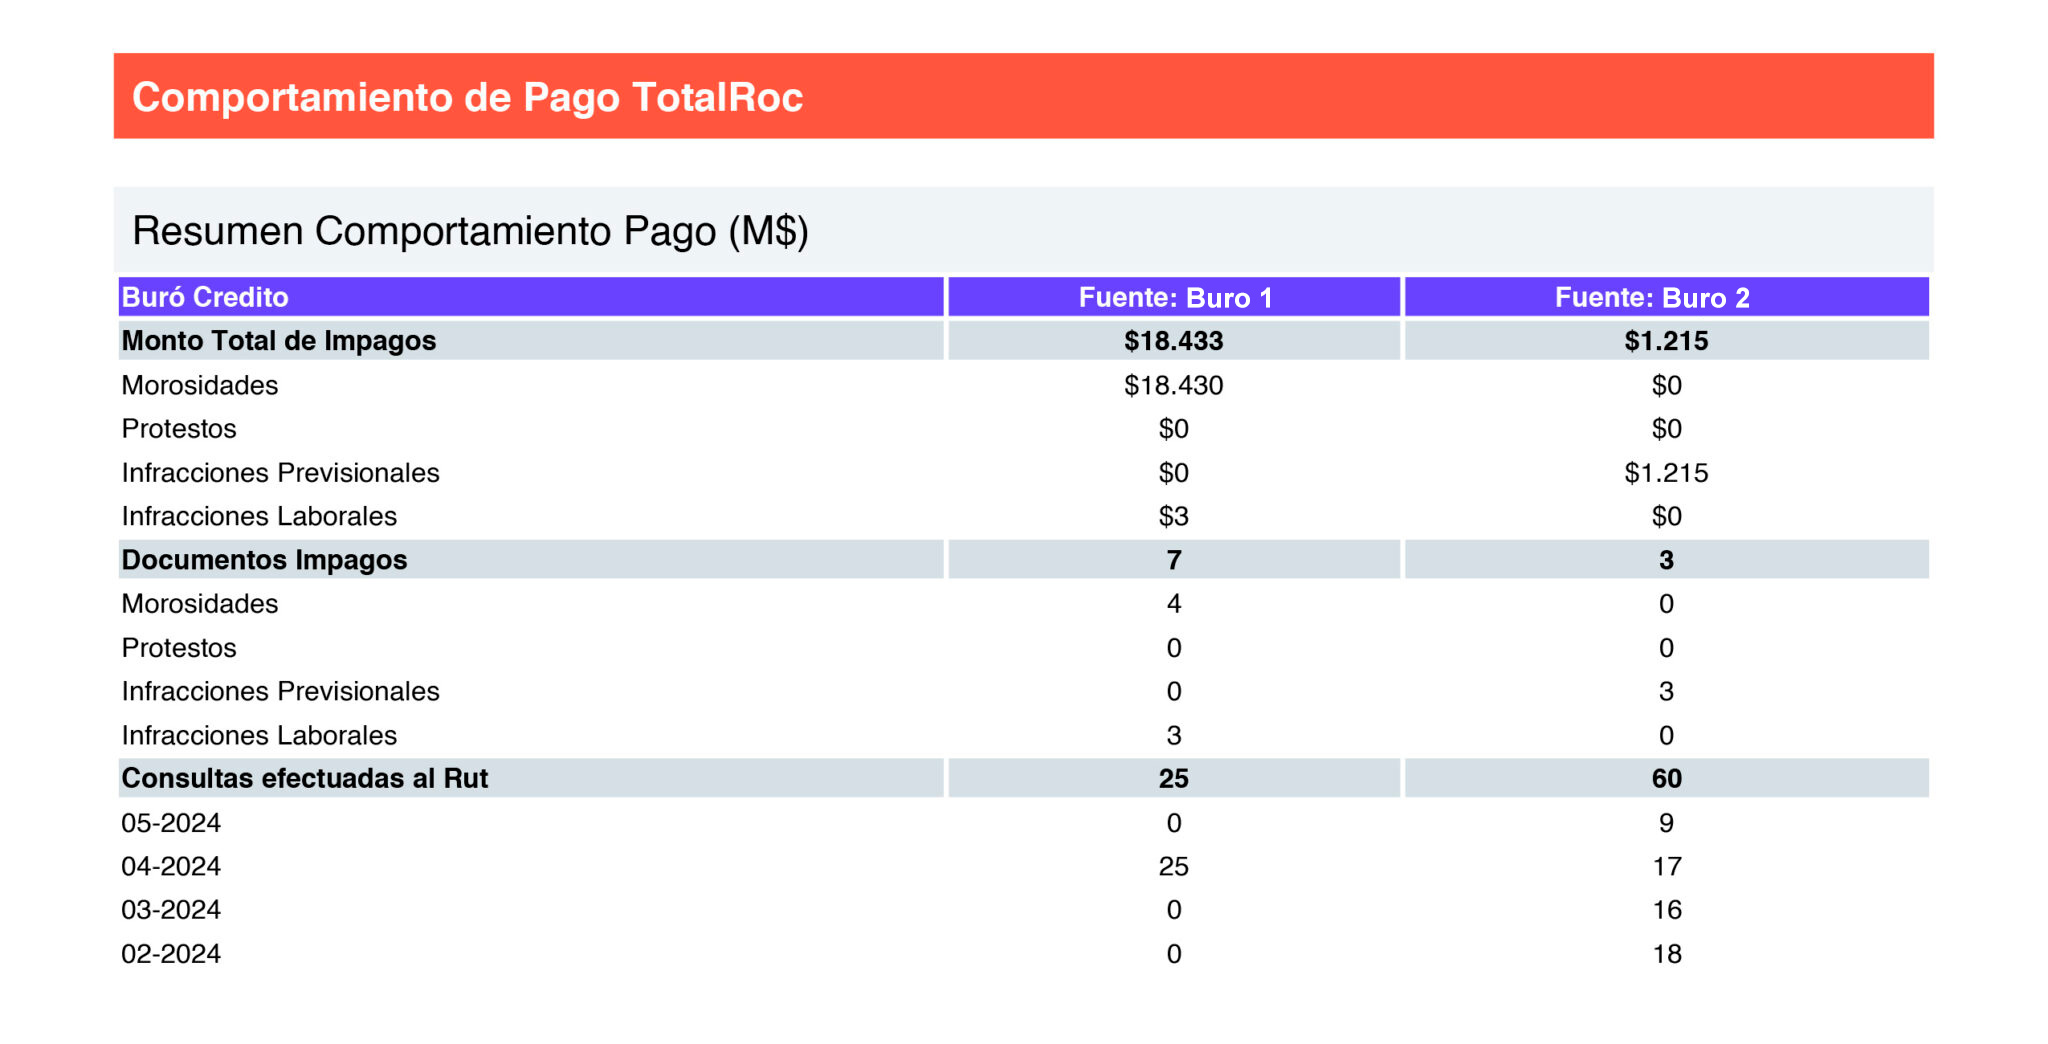2048x1044 pixels.
Task: Click the 04-2024 Buro 2 value 17
Action: click(x=1667, y=866)
